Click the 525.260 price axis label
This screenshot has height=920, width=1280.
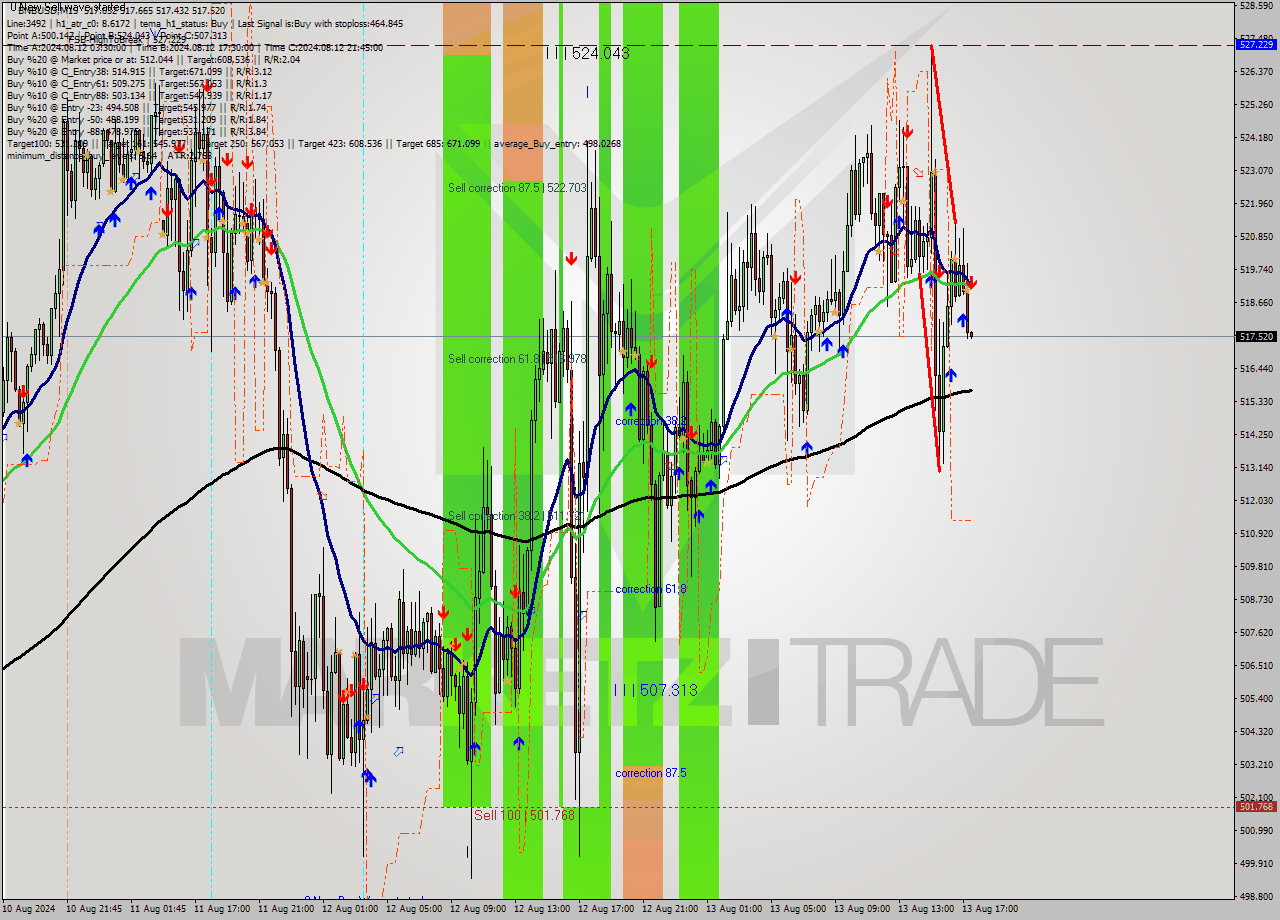point(1256,104)
